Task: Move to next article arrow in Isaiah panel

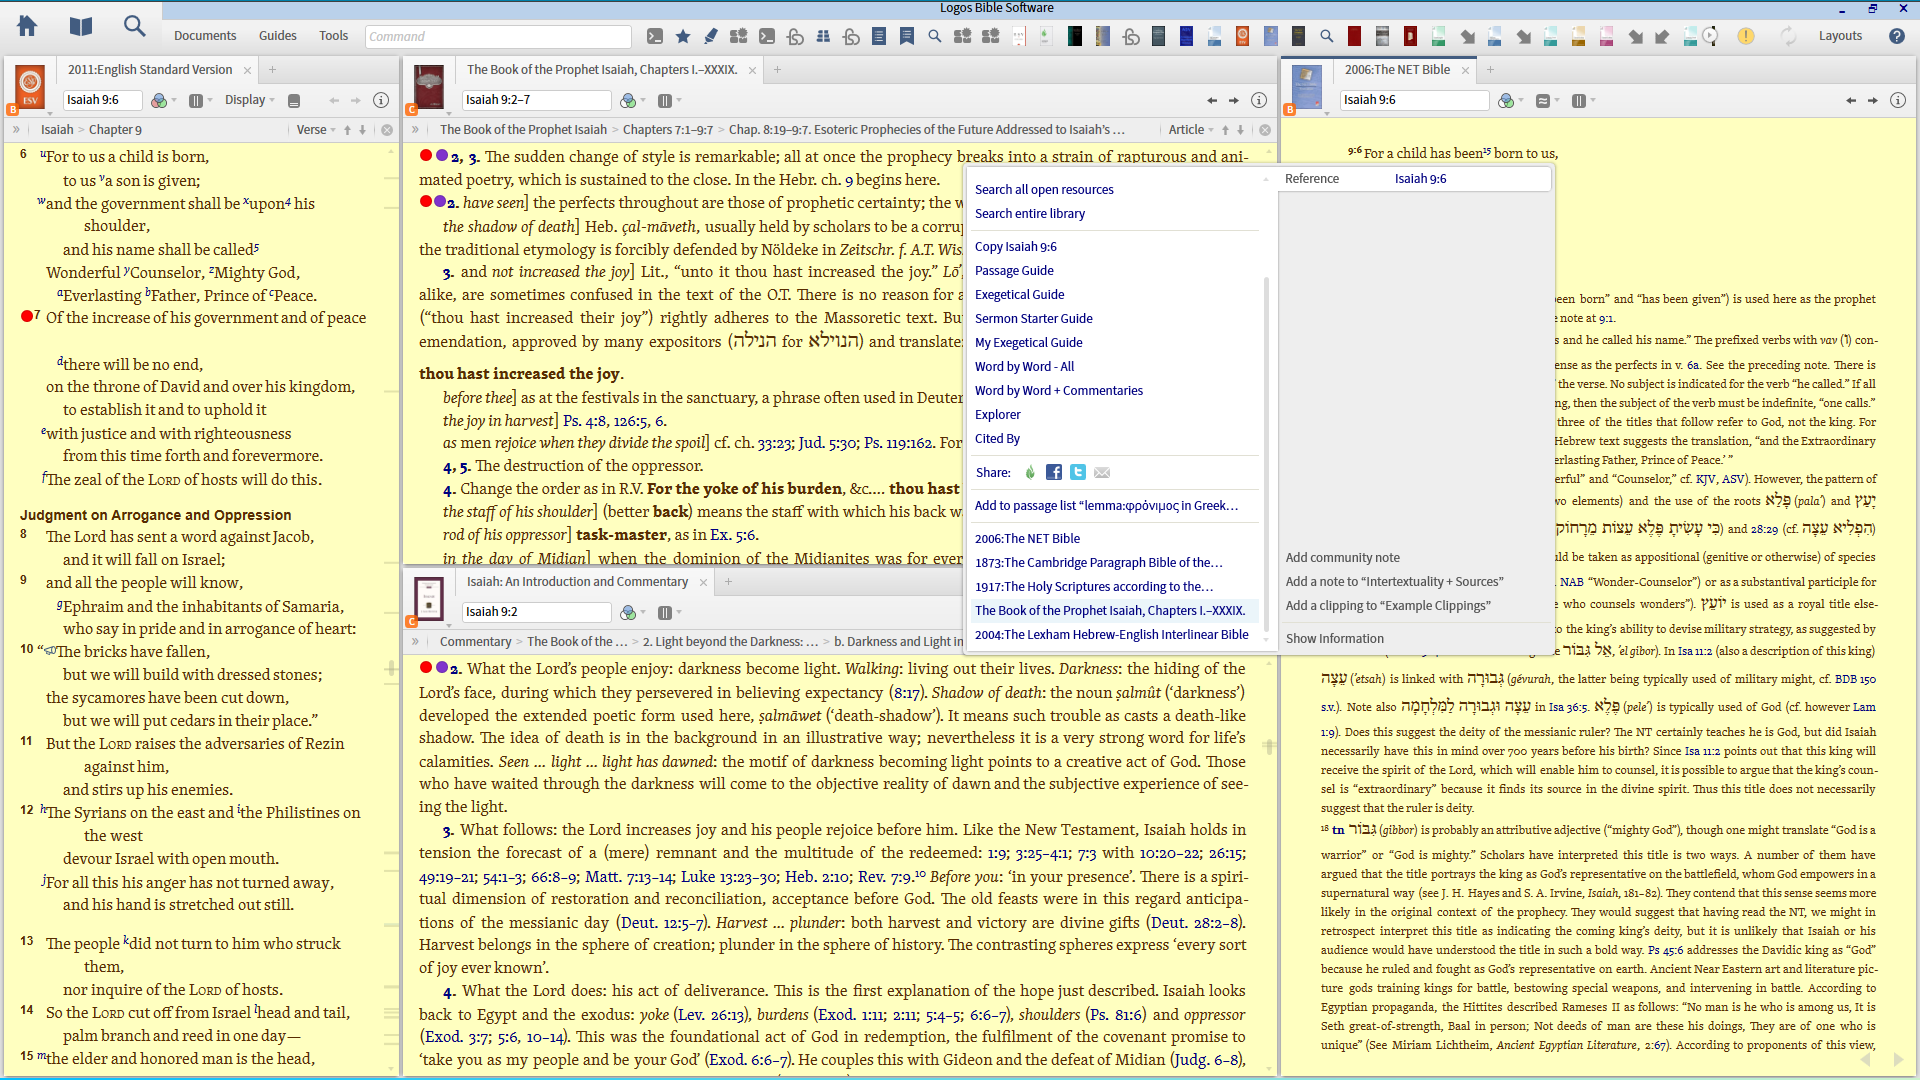Action: click(1240, 130)
